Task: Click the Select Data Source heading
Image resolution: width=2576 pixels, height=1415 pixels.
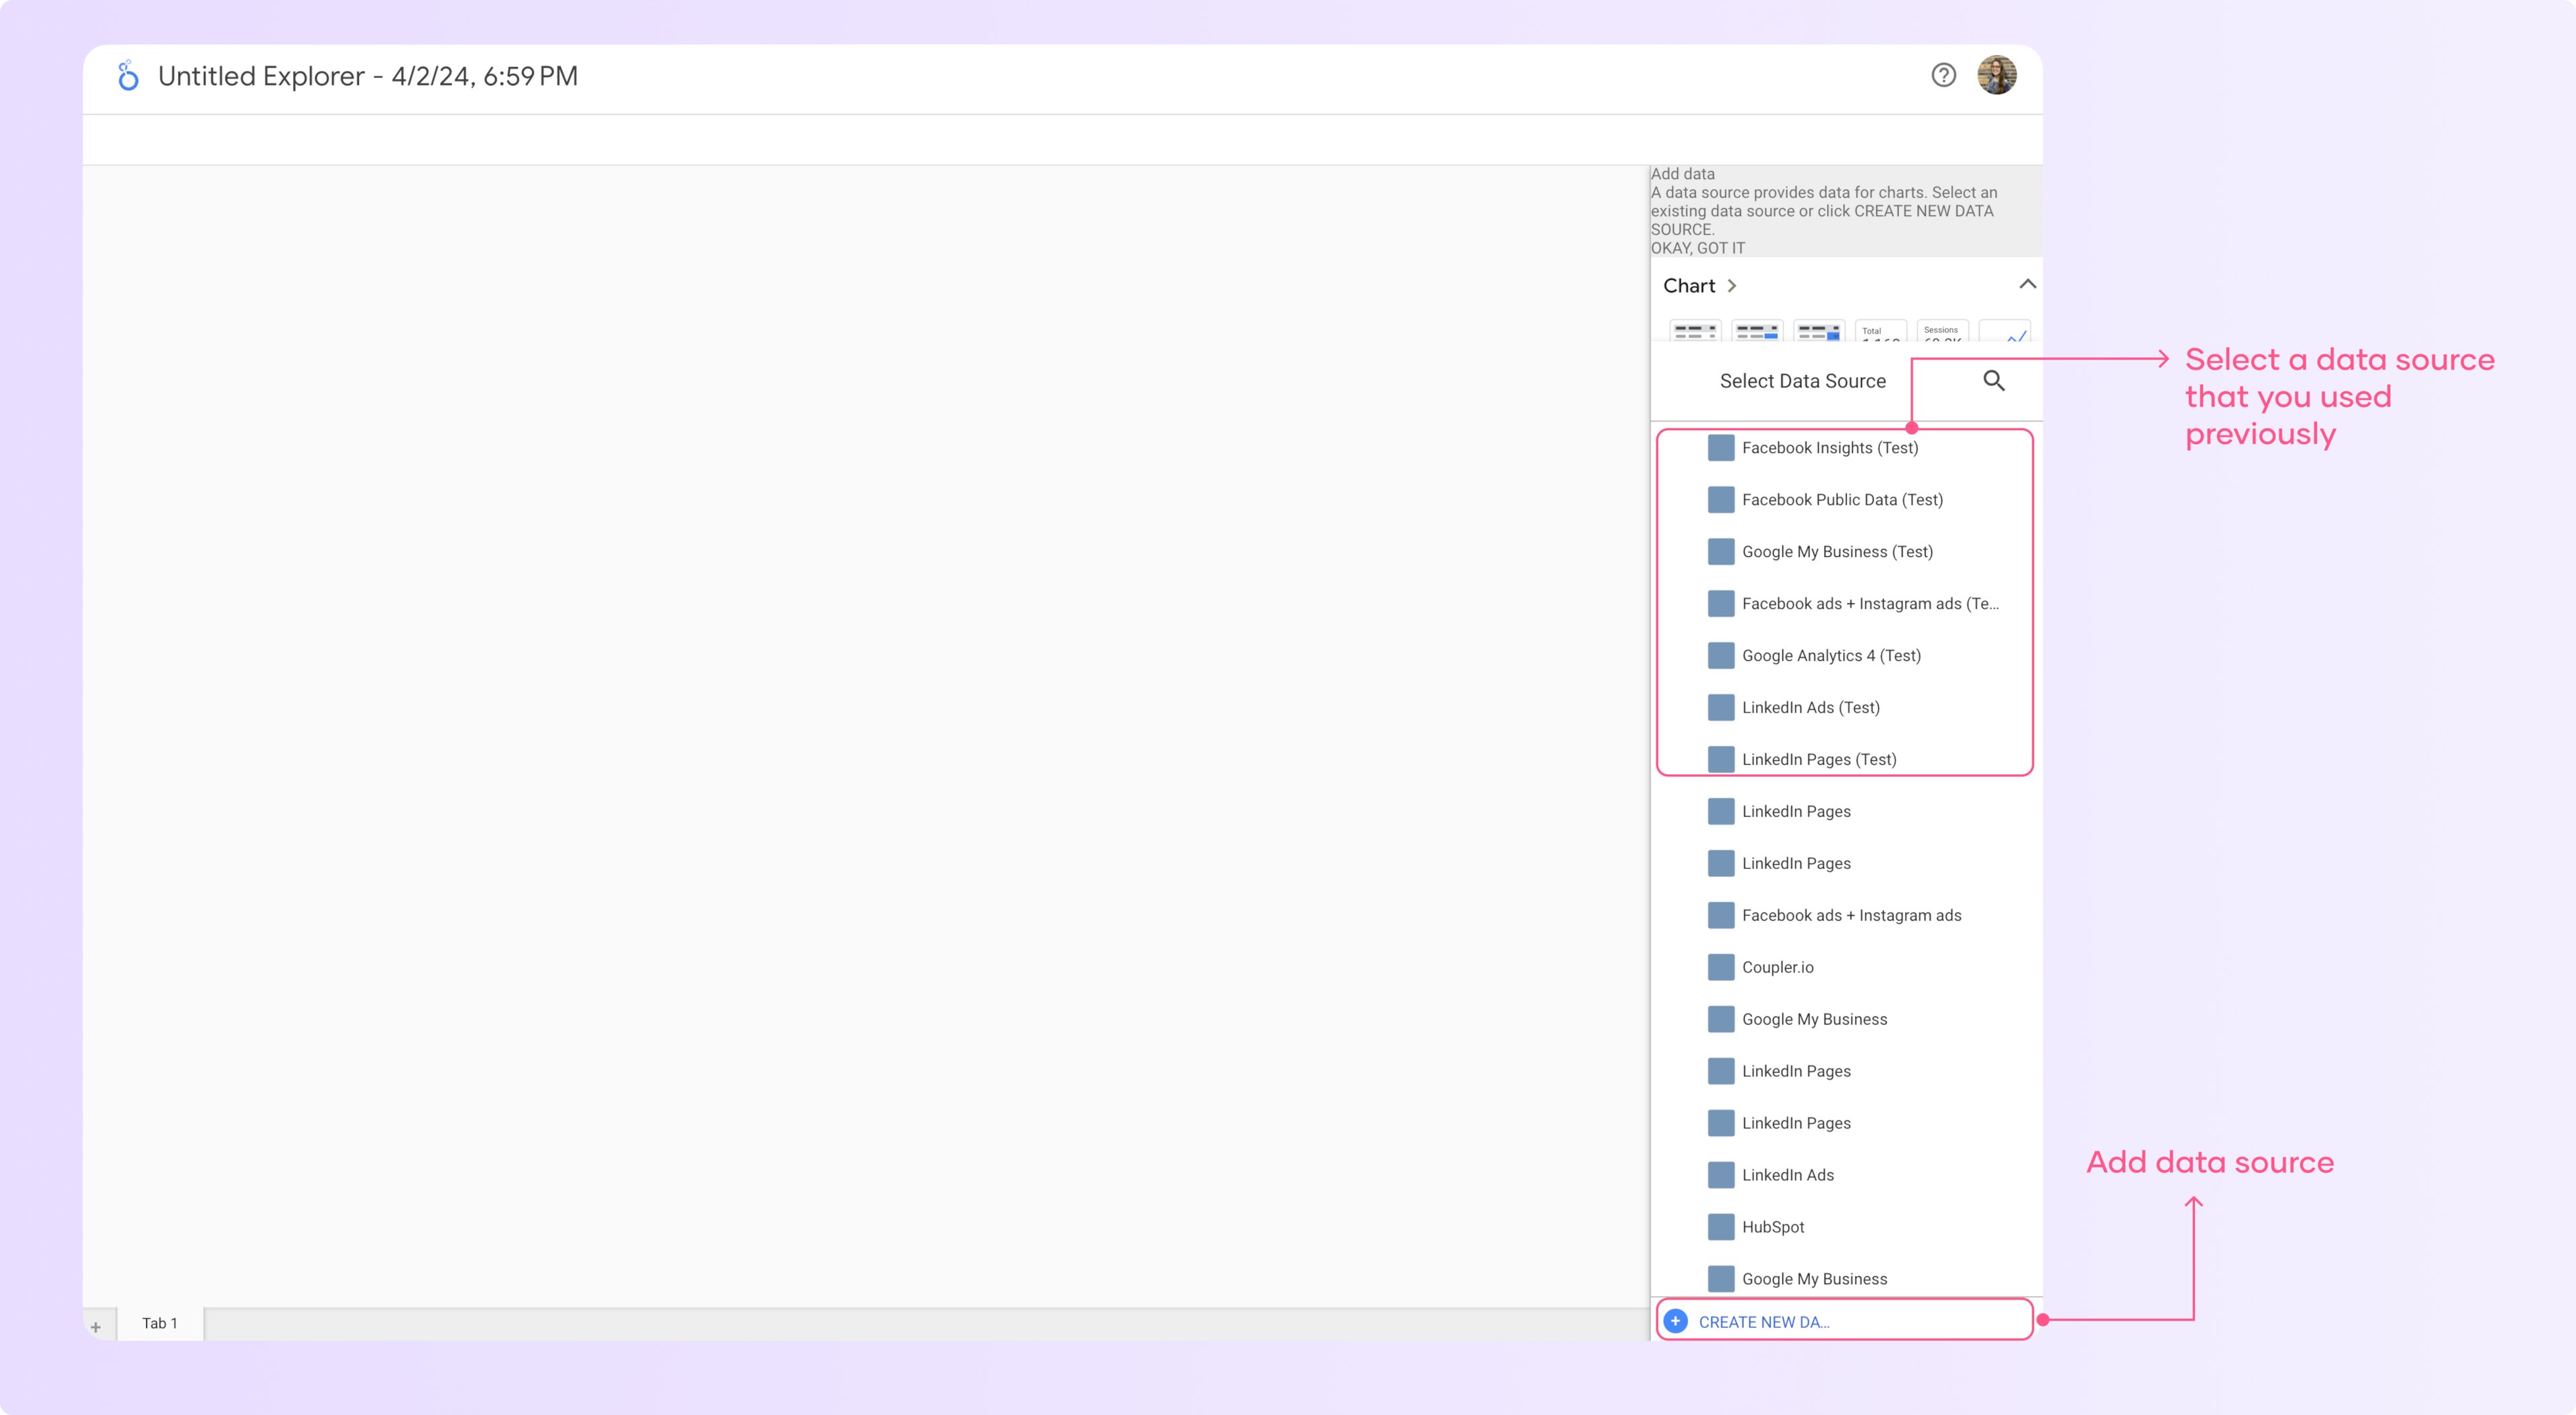Action: click(x=1802, y=381)
